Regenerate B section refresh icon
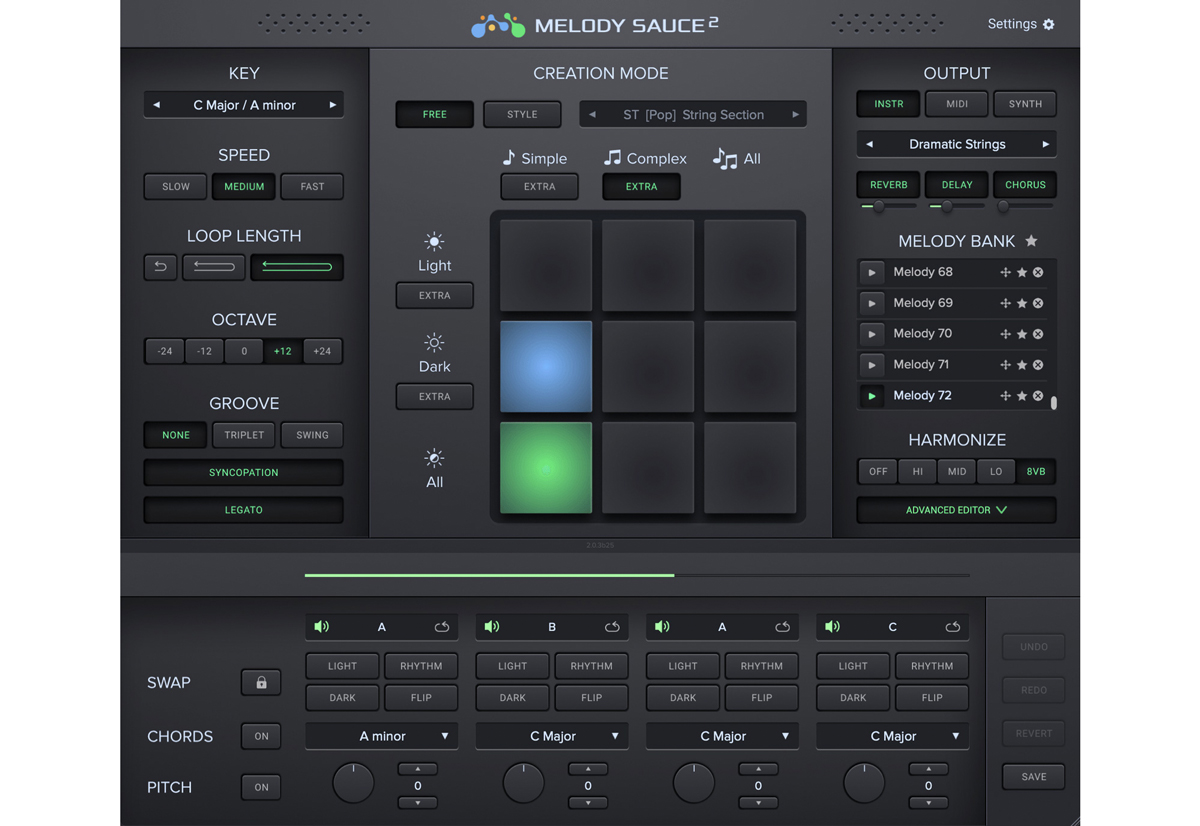The height and width of the screenshot is (826, 1200). coord(612,627)
